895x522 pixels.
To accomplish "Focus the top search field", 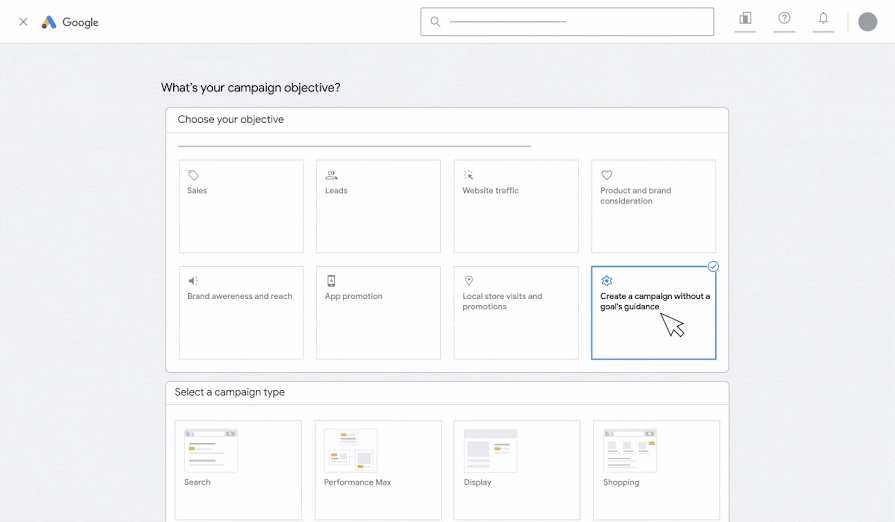I will [567, 22].
